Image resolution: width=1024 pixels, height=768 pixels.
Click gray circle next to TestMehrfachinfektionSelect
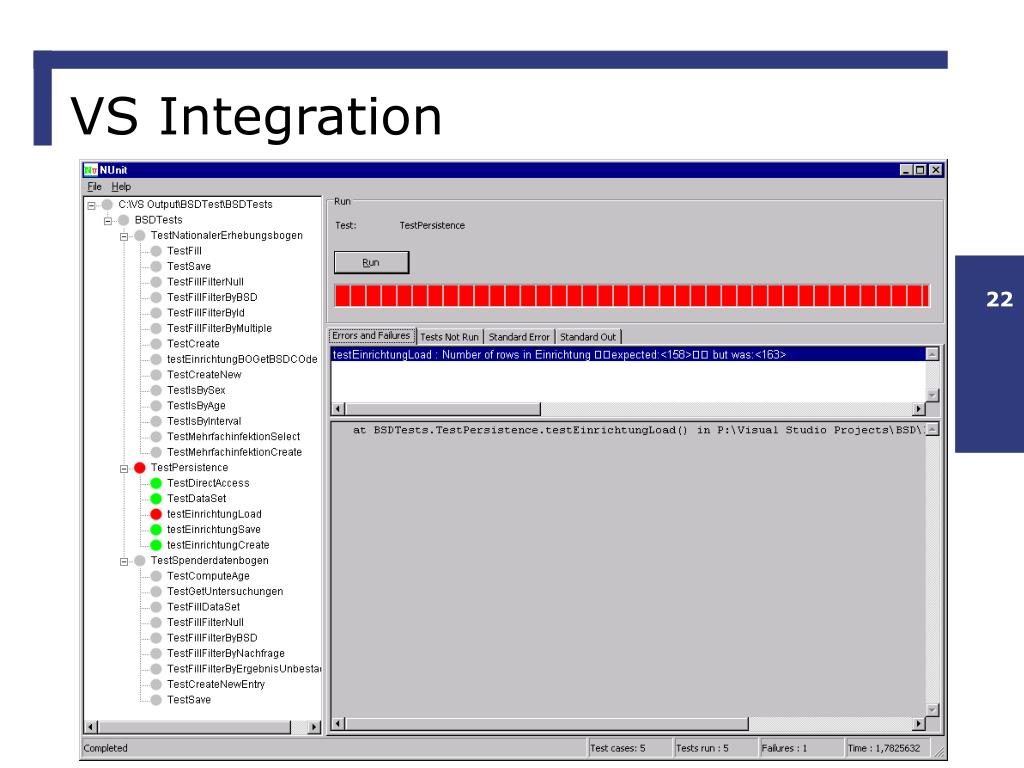pos(156,436)
